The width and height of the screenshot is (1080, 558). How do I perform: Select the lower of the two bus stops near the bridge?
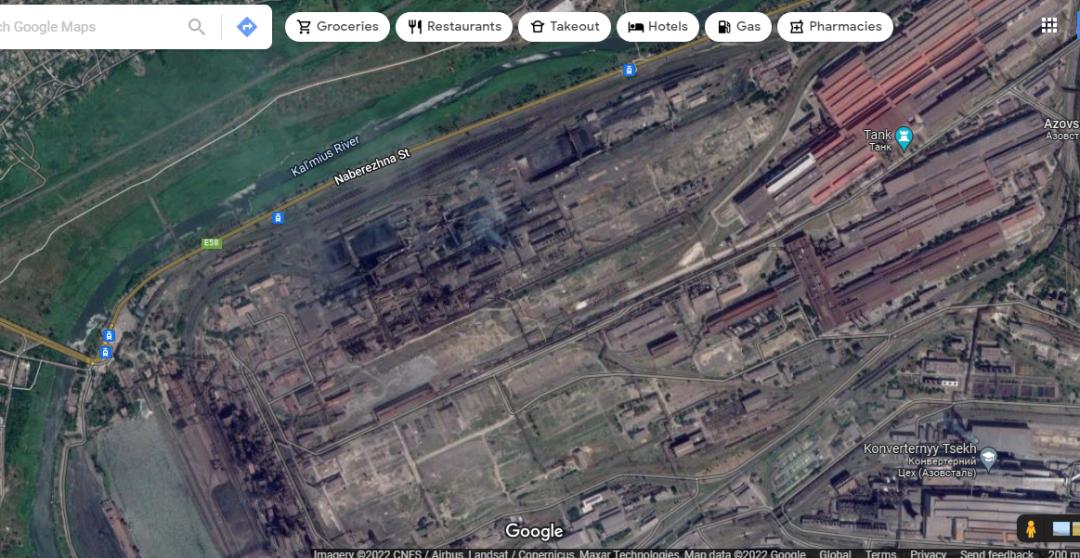[105, 352]
